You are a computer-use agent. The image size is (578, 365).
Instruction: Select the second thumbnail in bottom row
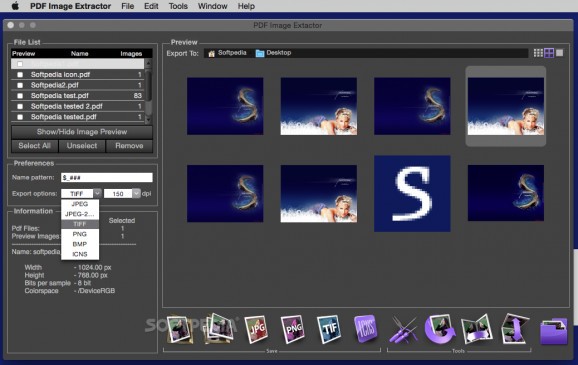point(318,194)
